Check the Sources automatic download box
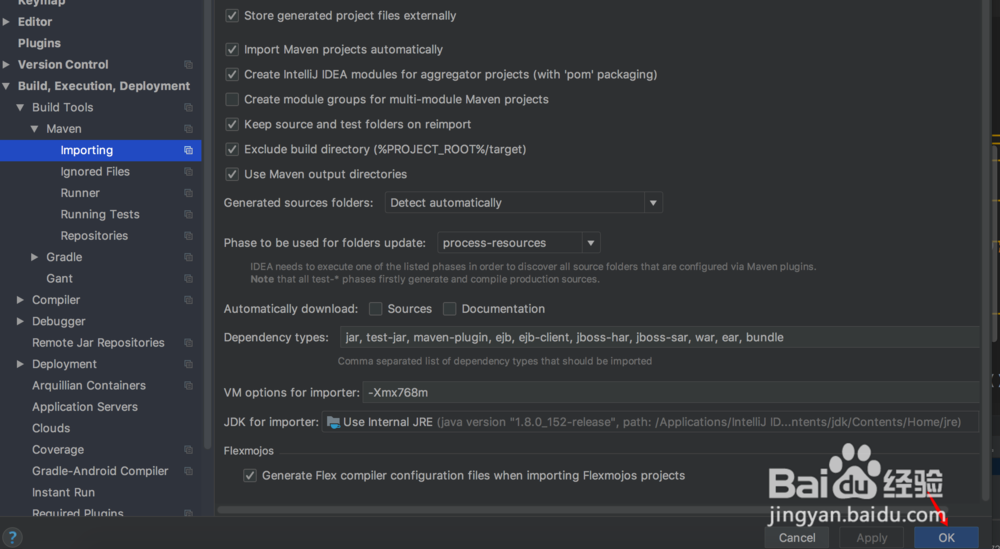 (376, 309)
